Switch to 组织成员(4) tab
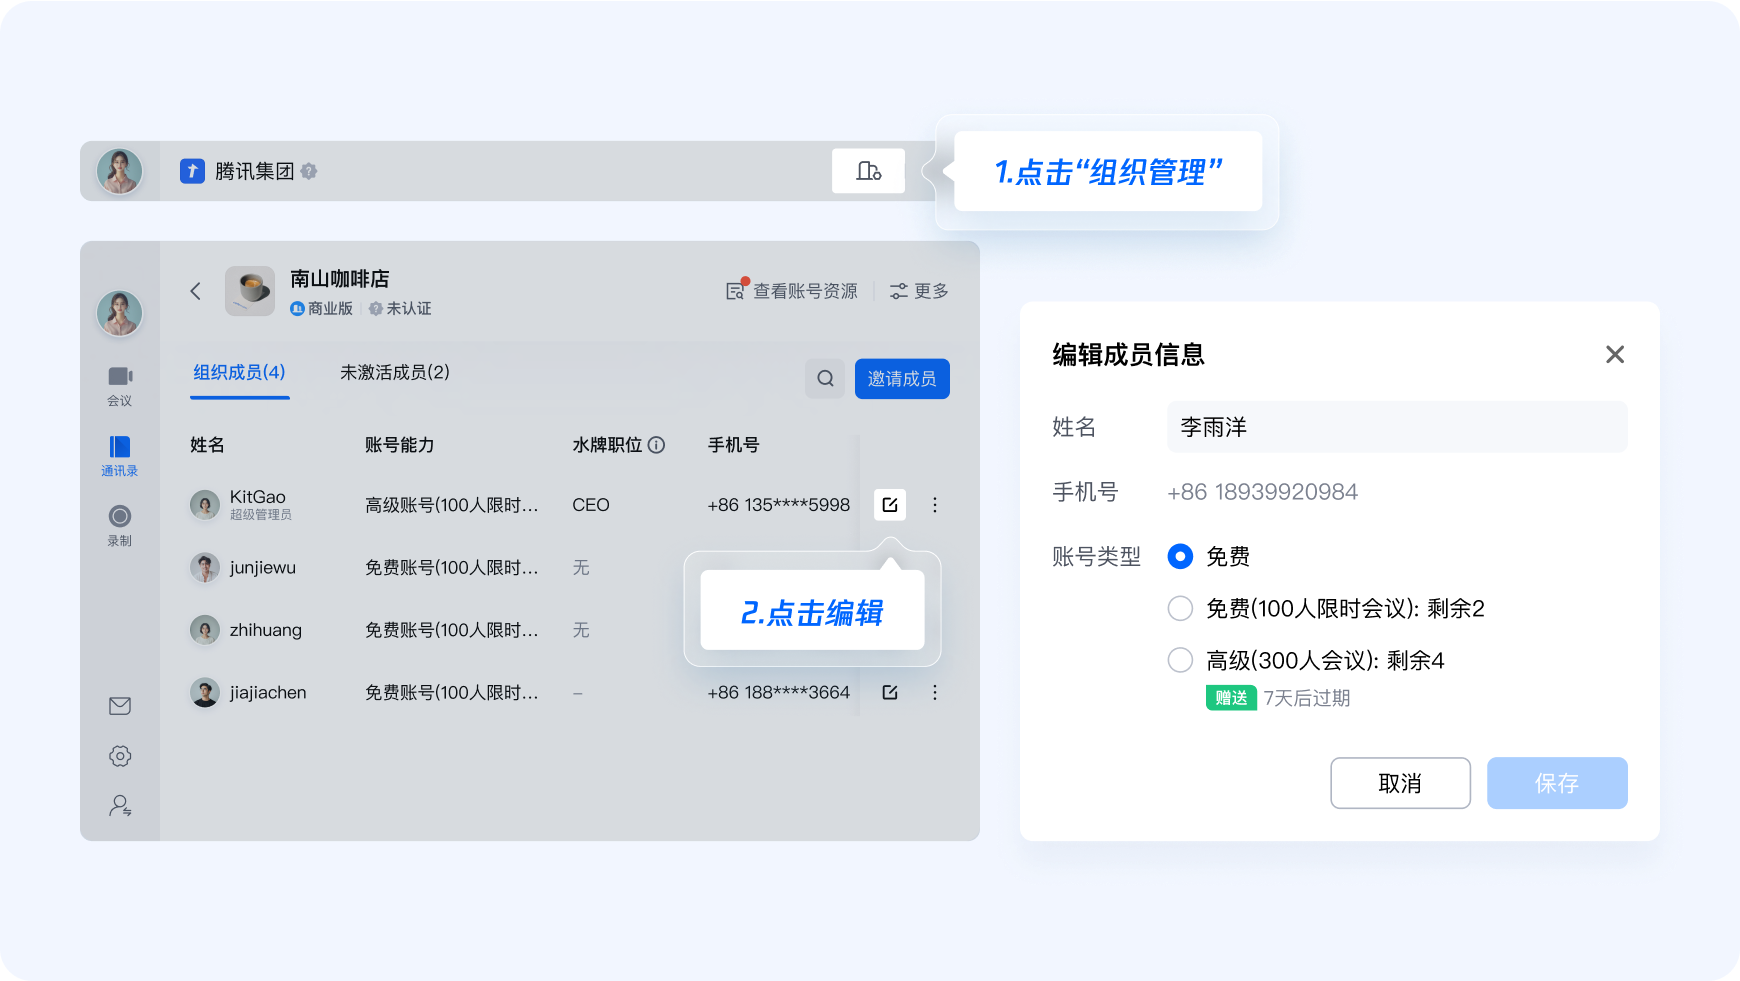Image resolution: width=1740 pixels, height=981 pixels. point(239,373)
